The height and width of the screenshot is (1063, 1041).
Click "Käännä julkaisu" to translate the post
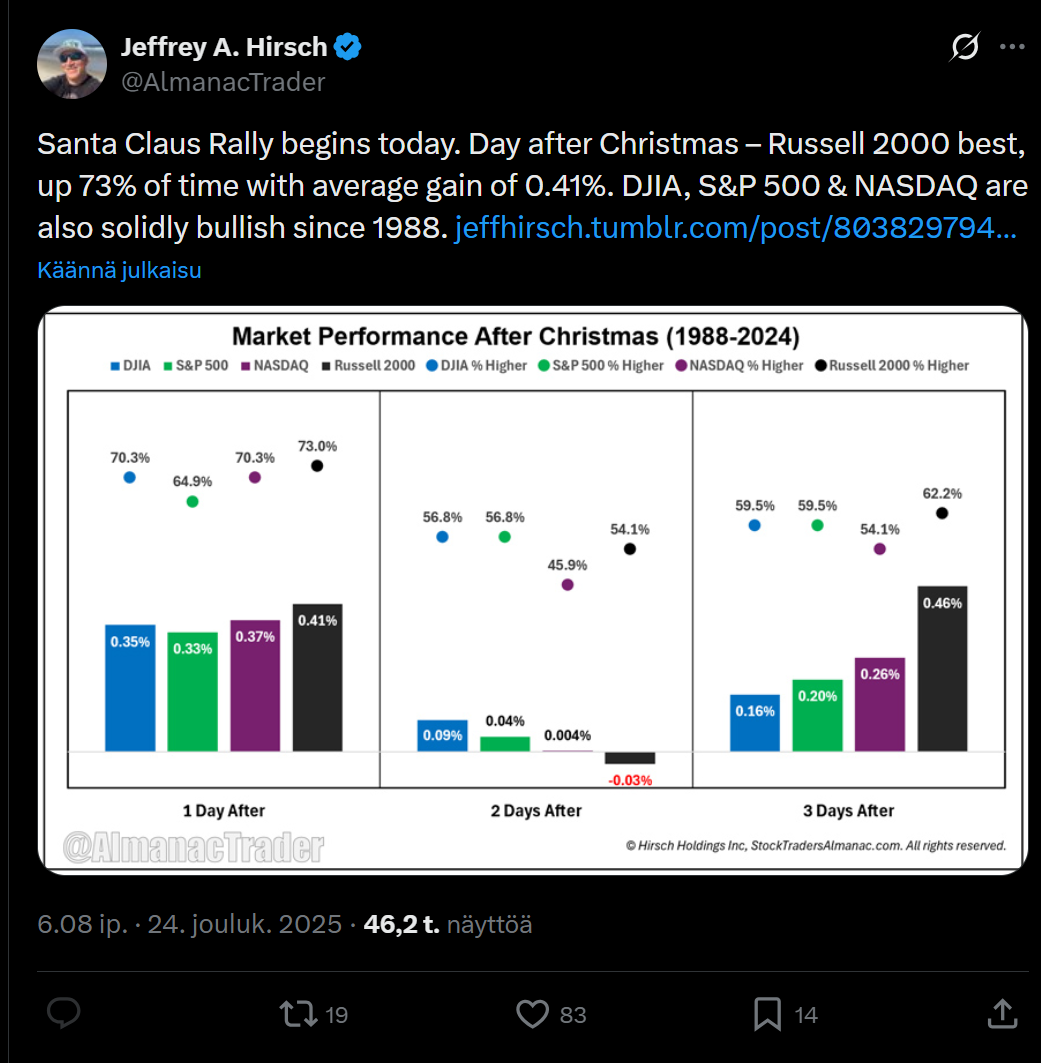tap(119, 270)
